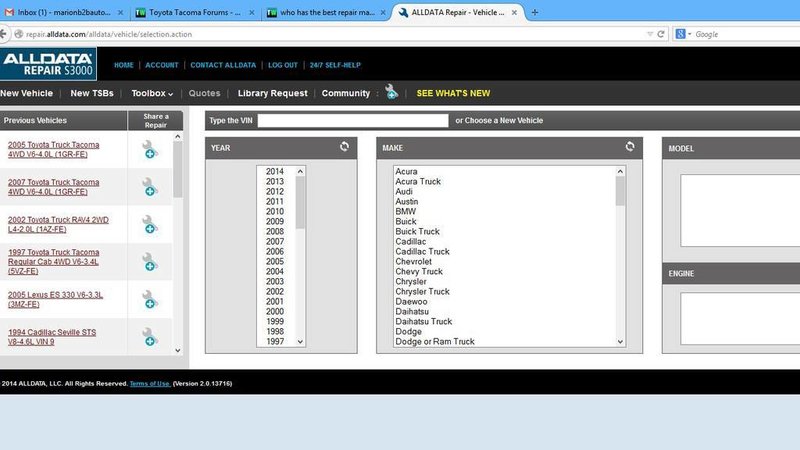Open 1994 Cadillac Seville STS link
Screen dimensions: 800x450
click(52, 337)
